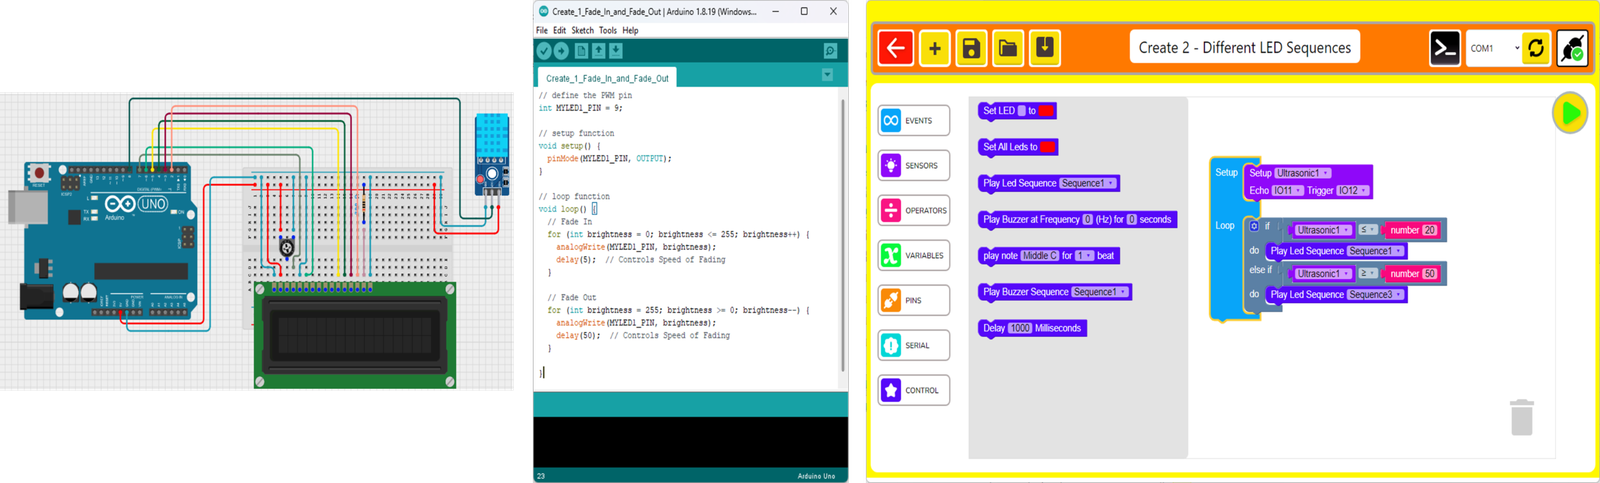The width and height of the screenshot is (1600, 483).
Task: Click the yellow floppy-disk save icon
Action: pyautogui.click(x=971, y=48)
